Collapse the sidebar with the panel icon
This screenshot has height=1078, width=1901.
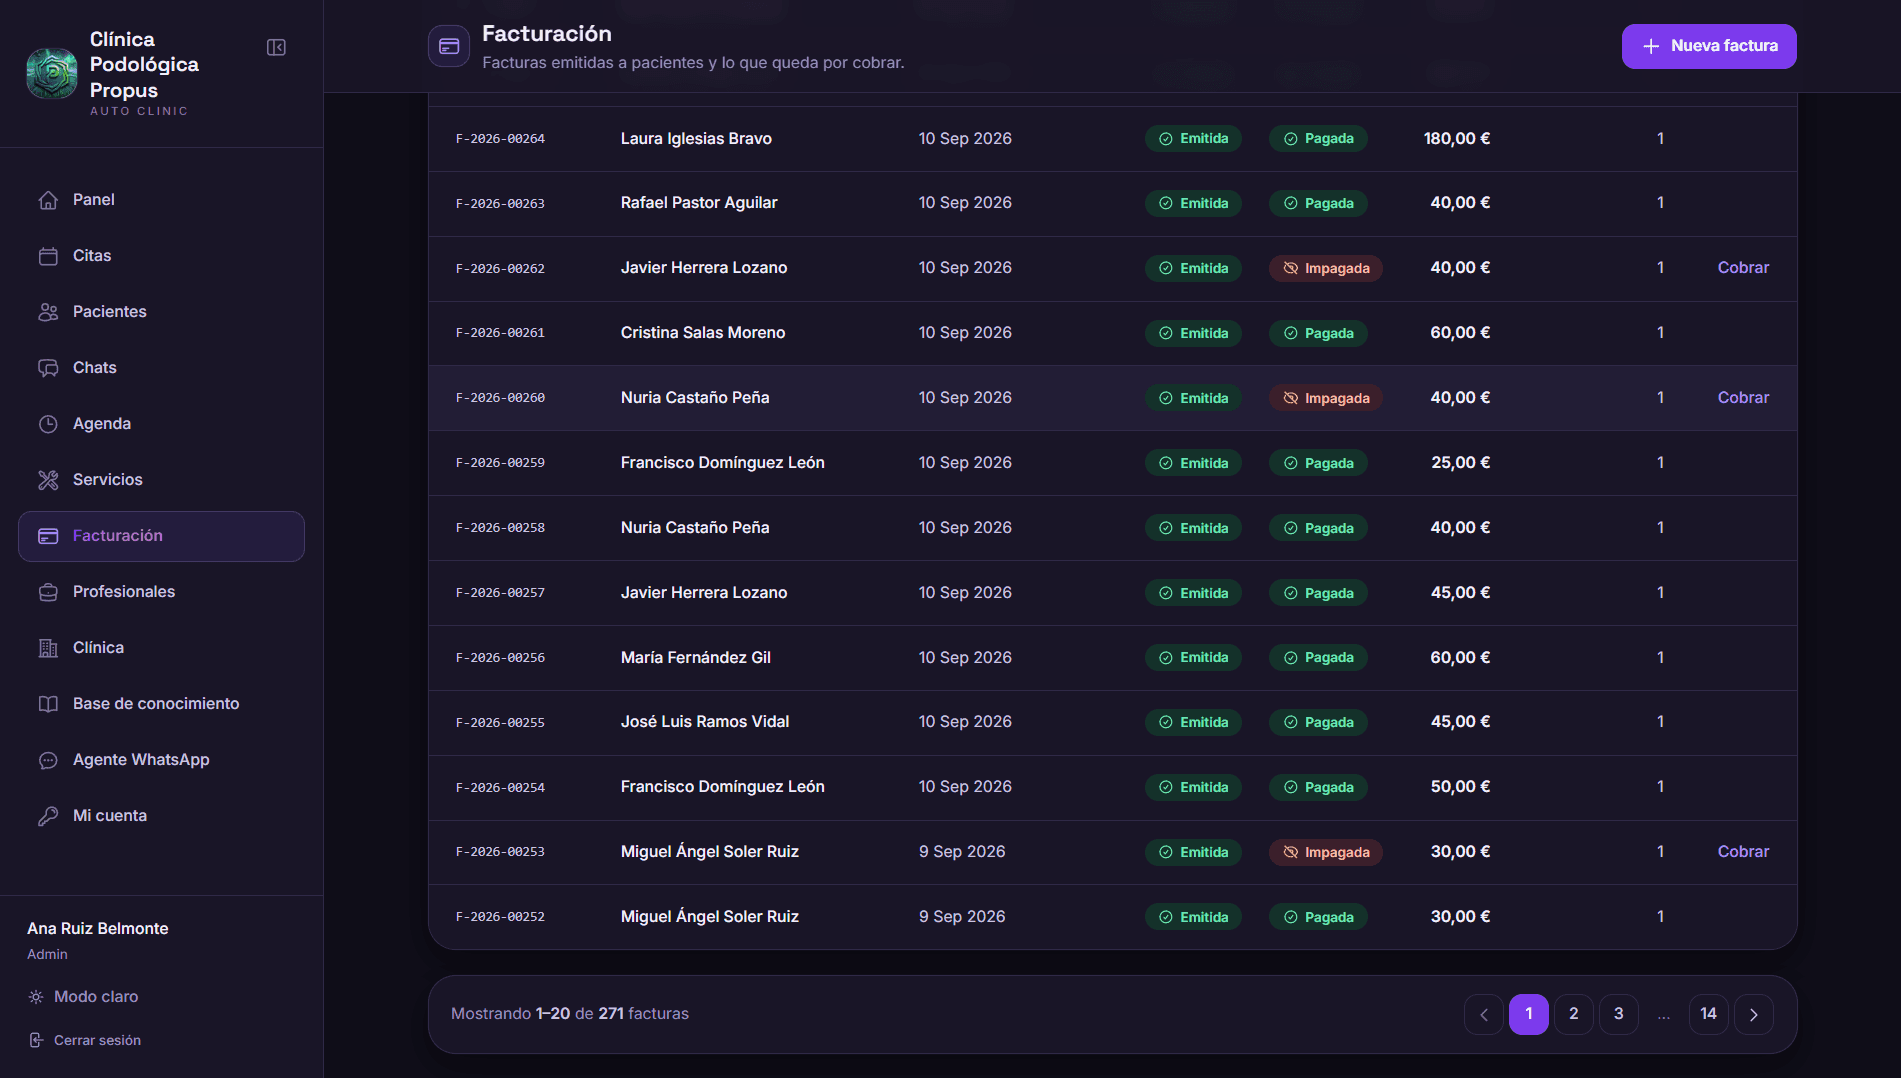pyautogui.click(x=277, y=47)
